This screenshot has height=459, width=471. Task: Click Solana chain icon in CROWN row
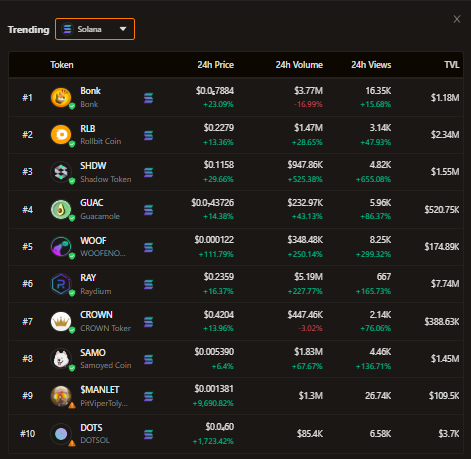[x=148, y=322]
